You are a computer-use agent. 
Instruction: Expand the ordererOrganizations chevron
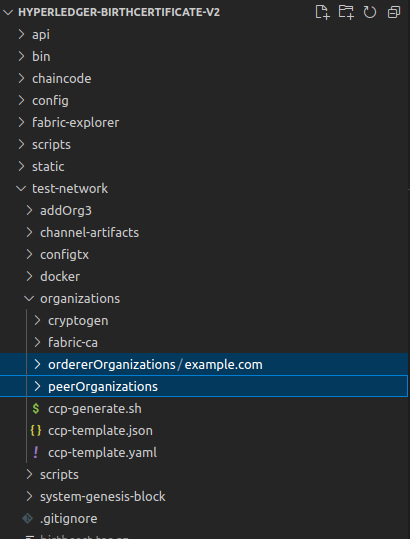point(37,364)
